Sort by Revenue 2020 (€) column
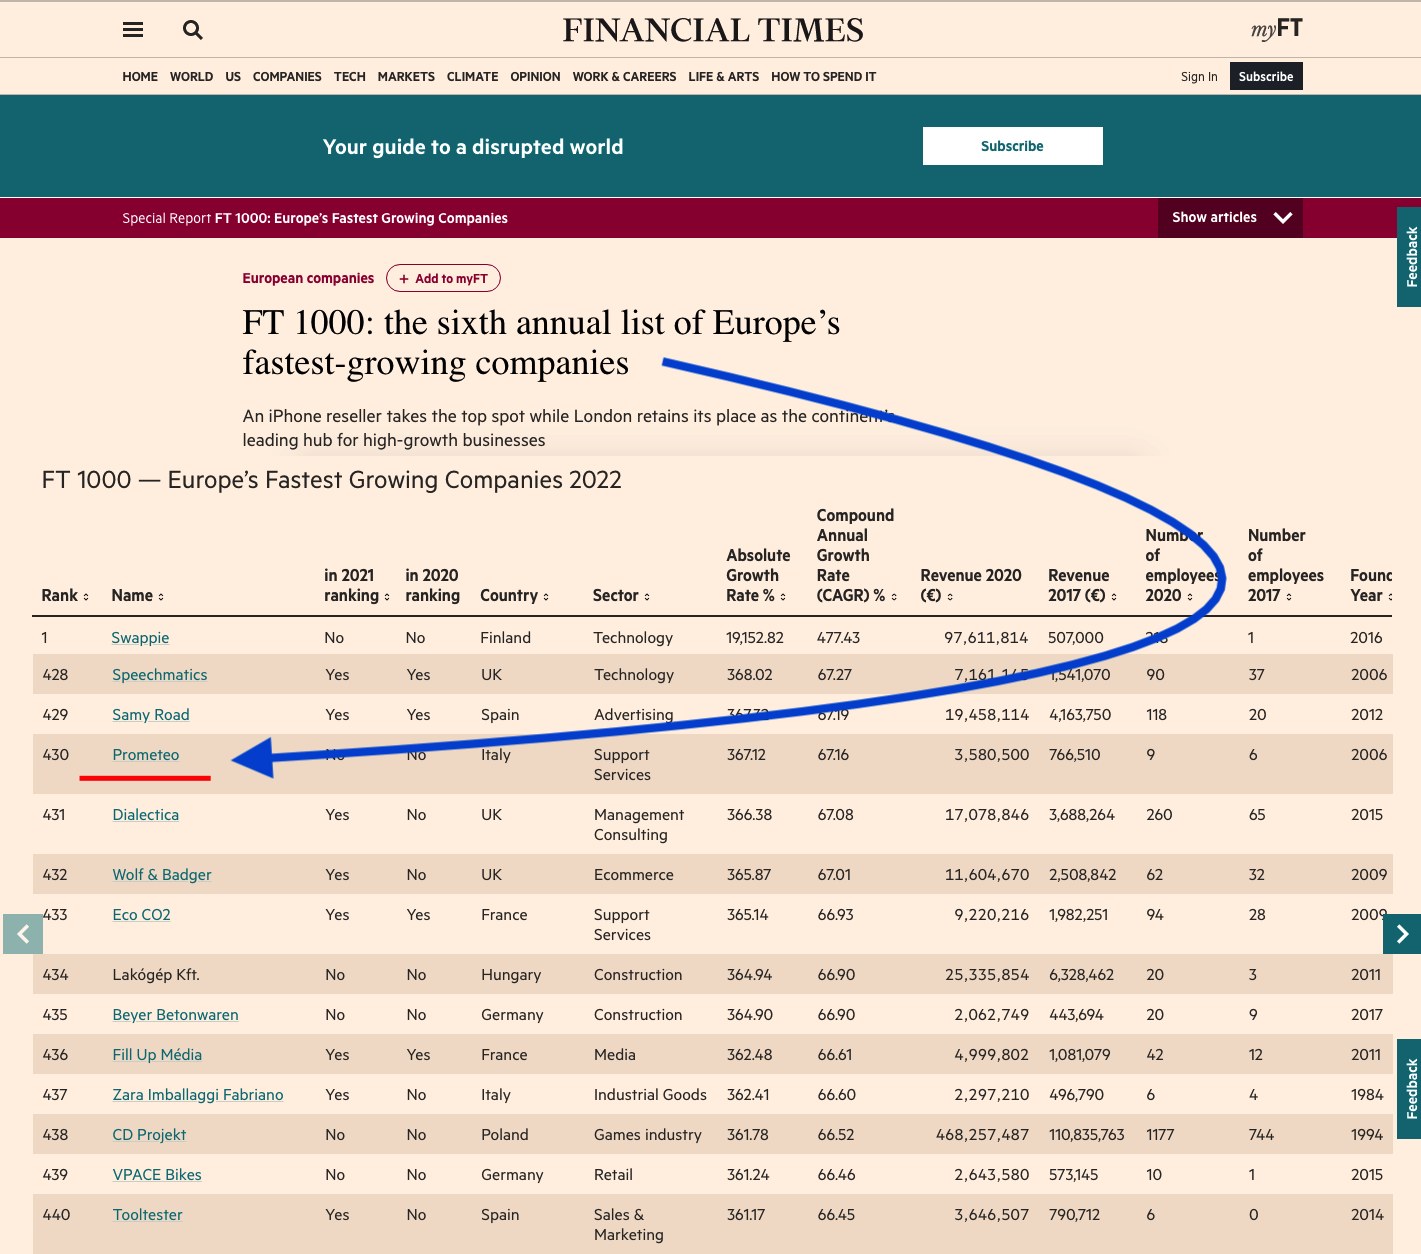 coord(950,597)
